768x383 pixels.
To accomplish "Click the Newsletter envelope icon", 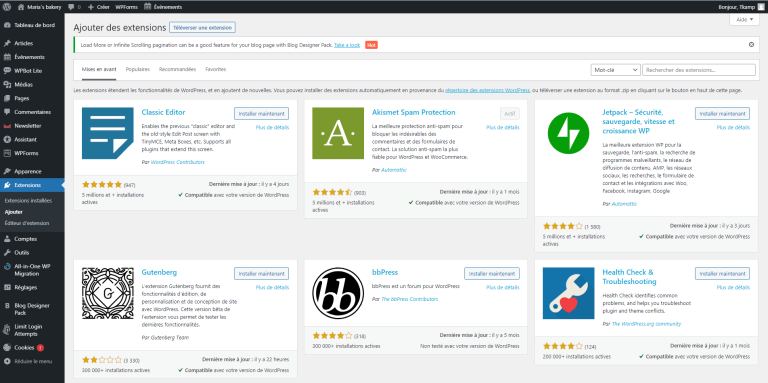I will [7, 125].
